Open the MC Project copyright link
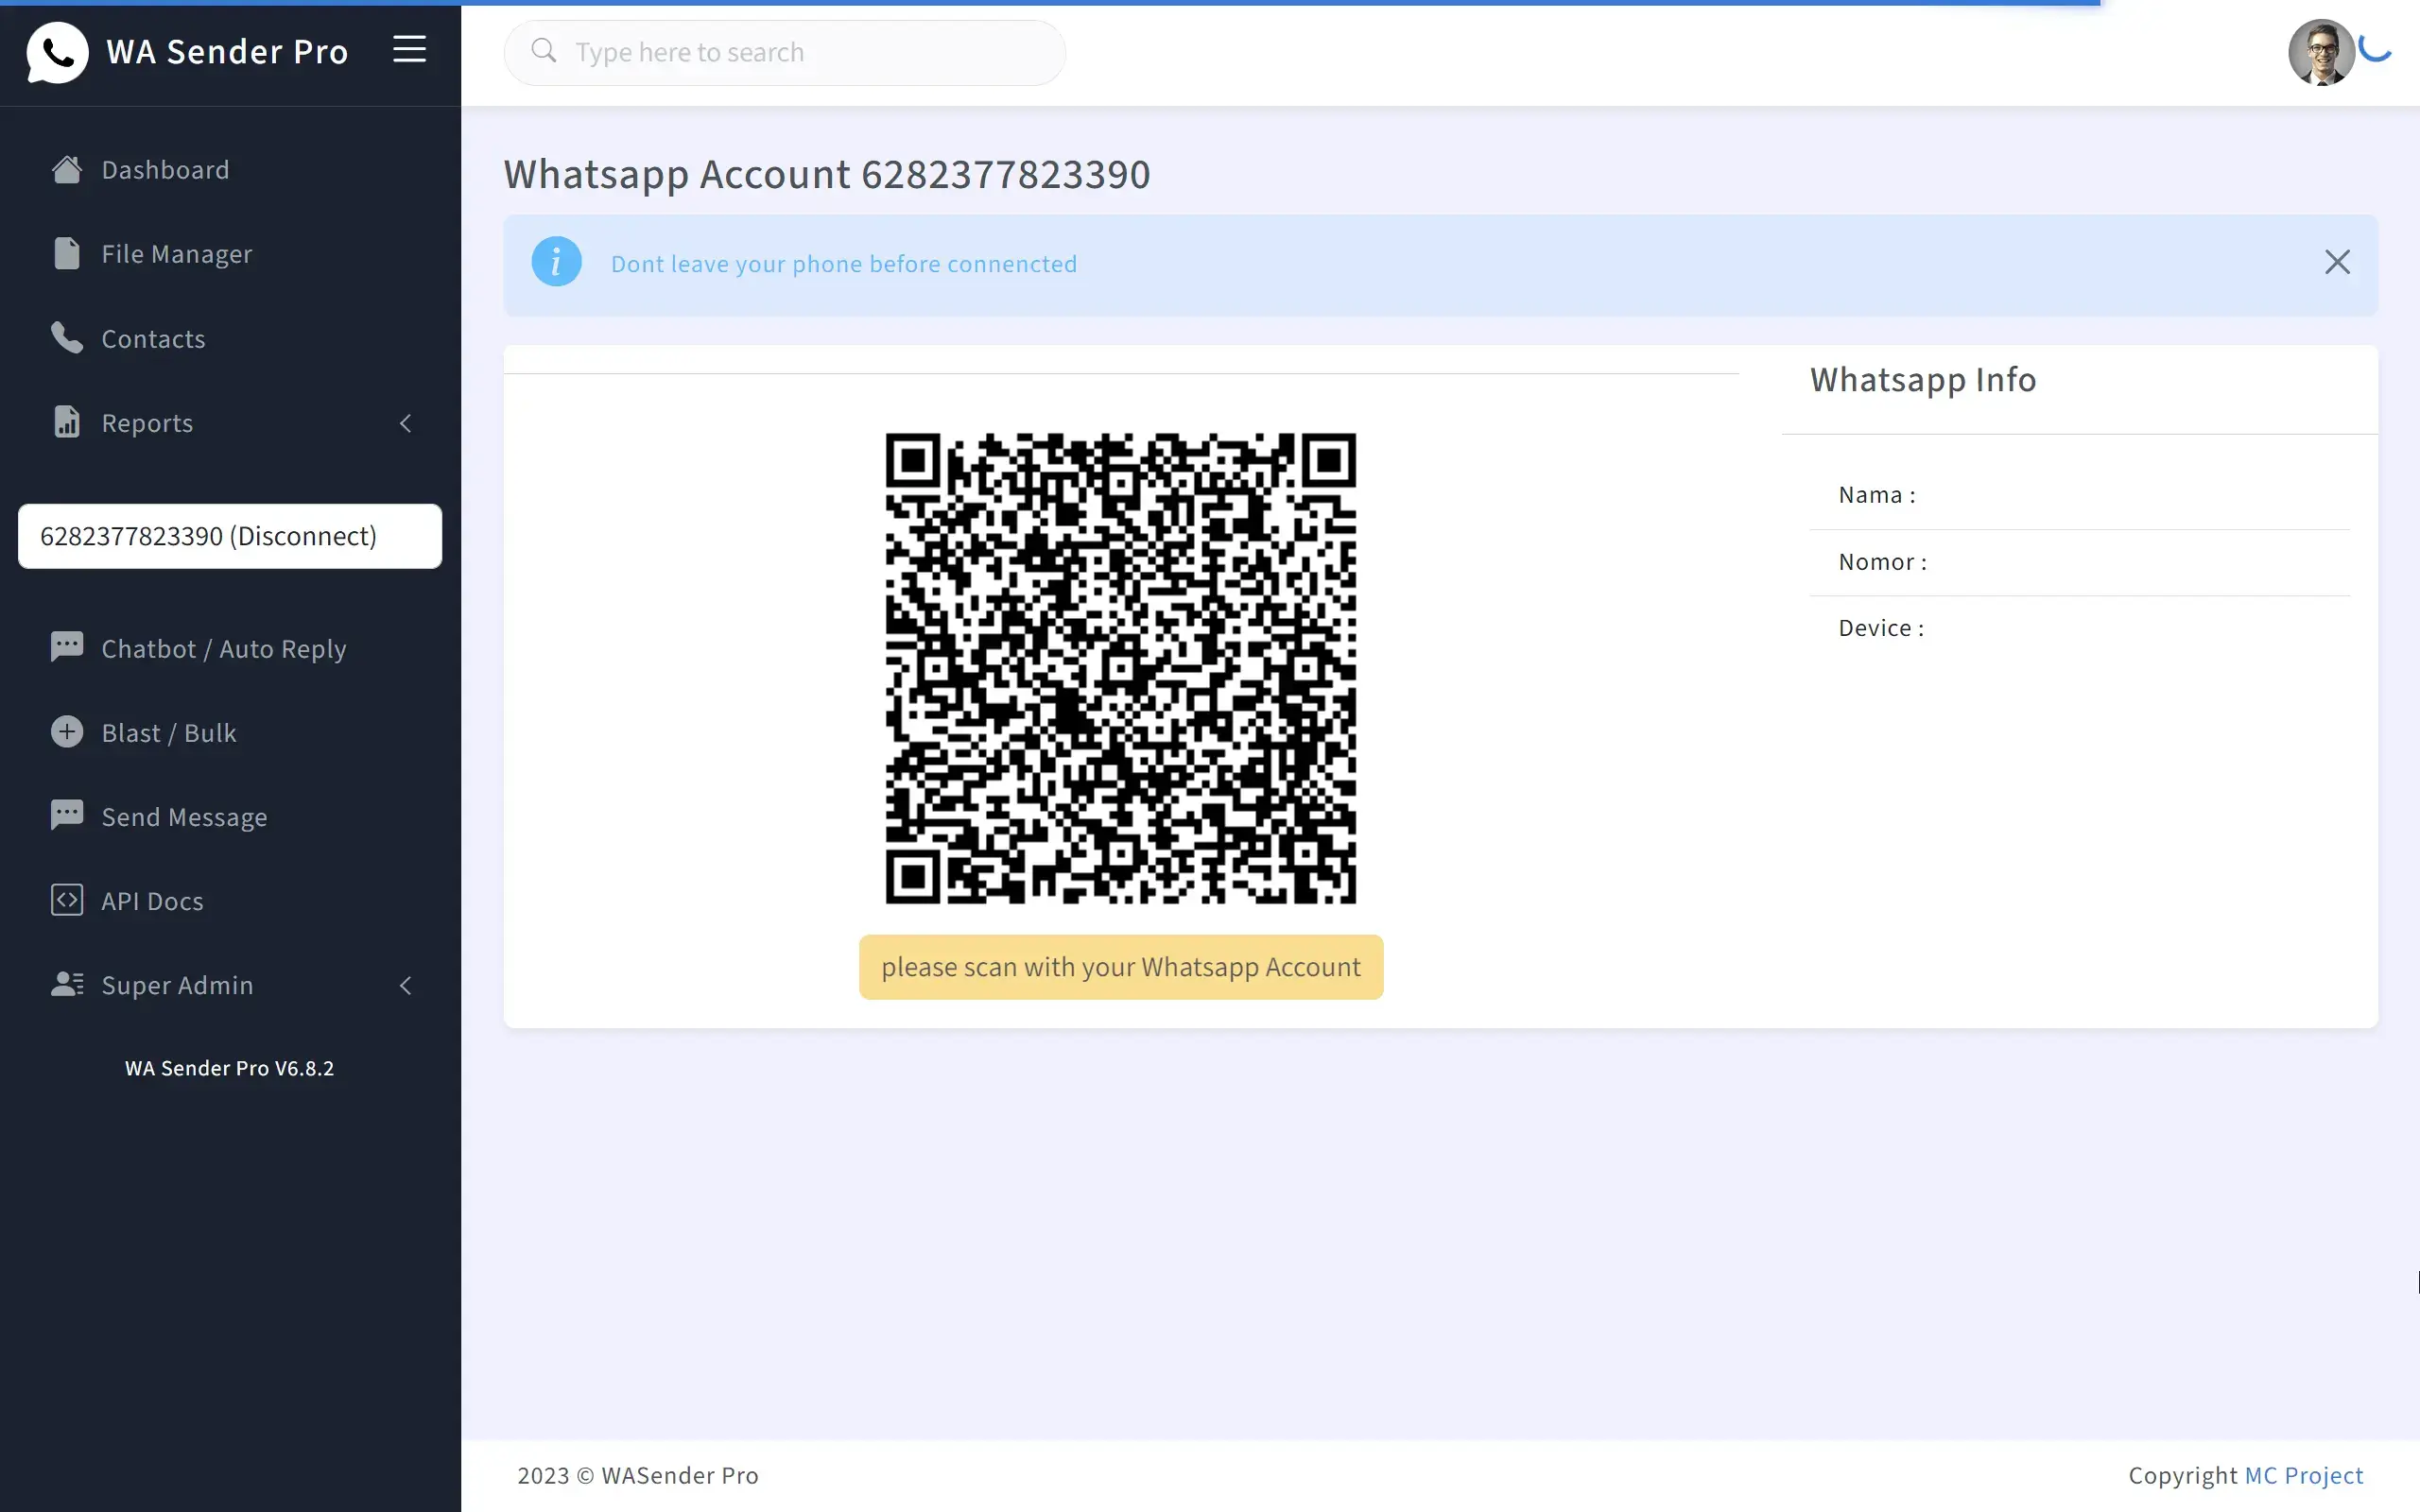The width and height of the screenshot is (2420, 1512). [2303, 1474]
